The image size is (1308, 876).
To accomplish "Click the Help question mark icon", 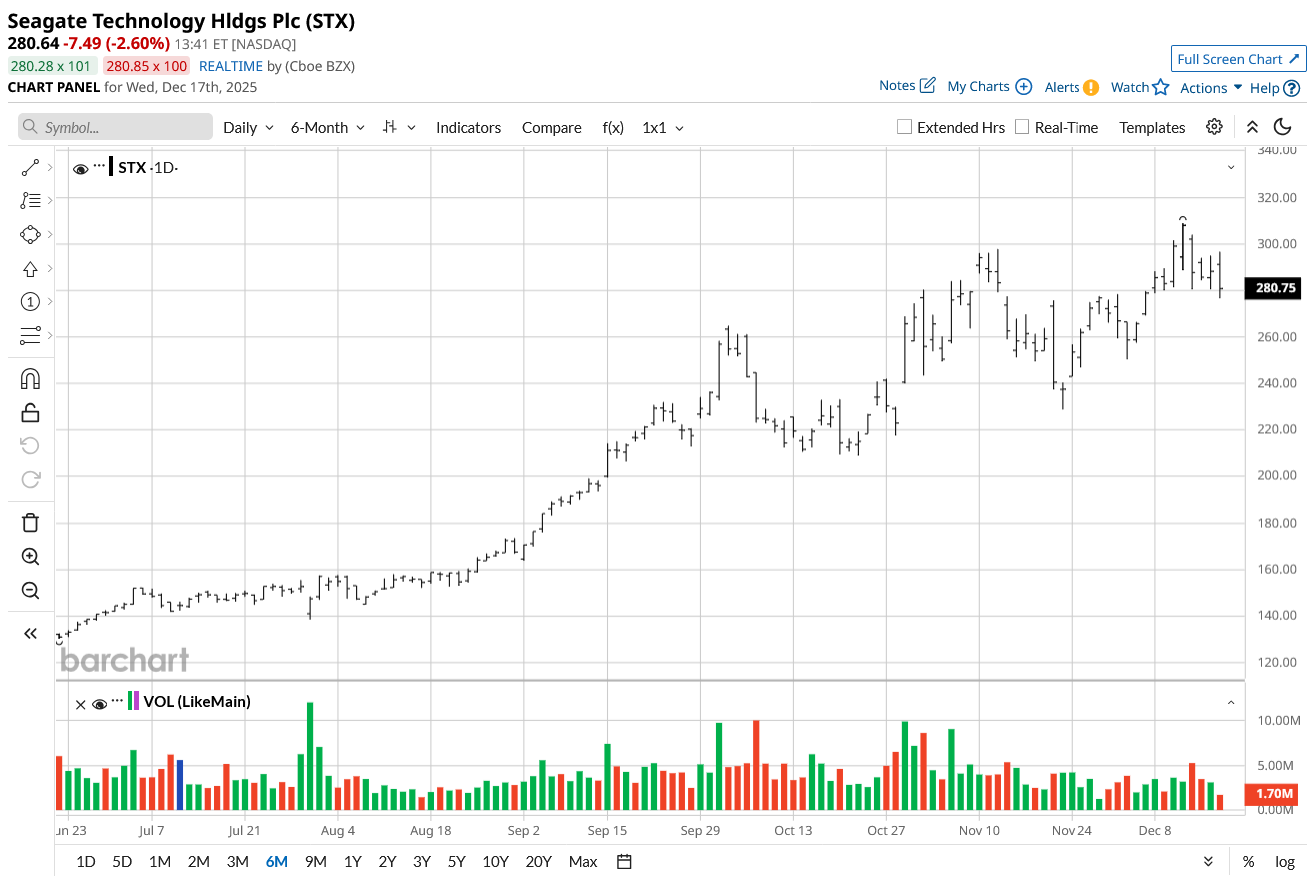I will point(1292,88).
